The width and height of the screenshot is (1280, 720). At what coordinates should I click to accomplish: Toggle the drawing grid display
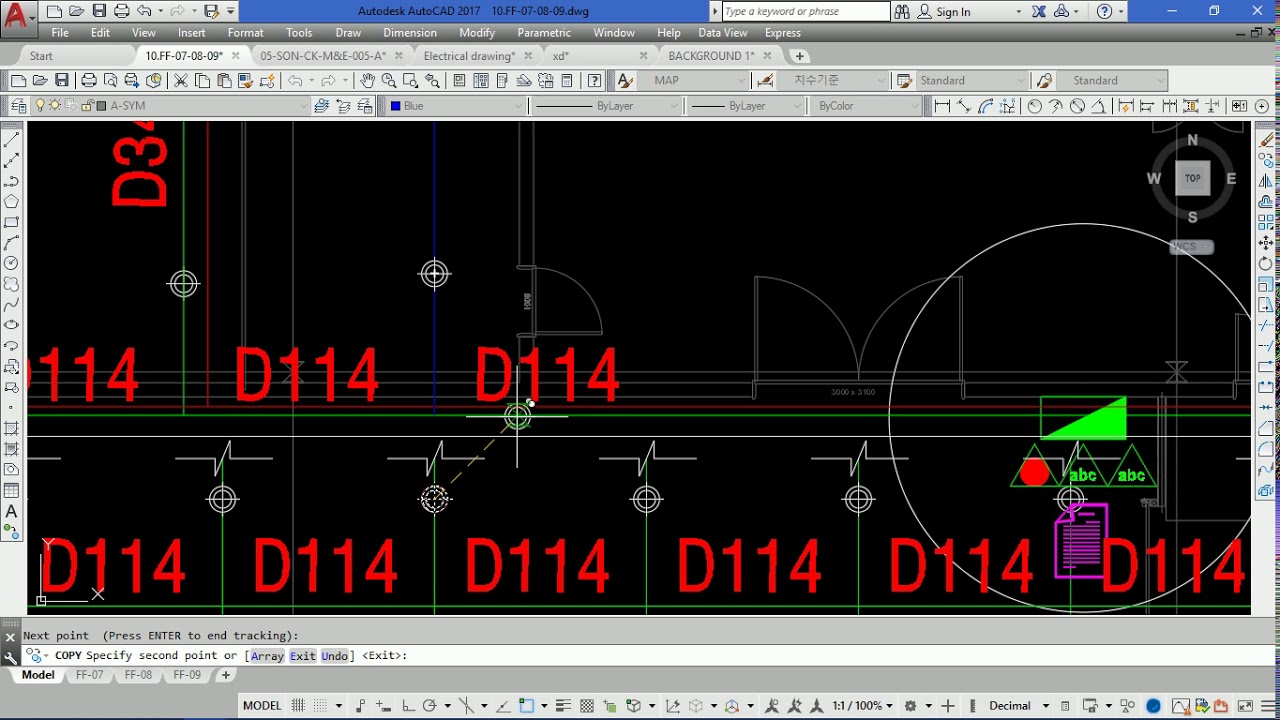pos(298,705)
